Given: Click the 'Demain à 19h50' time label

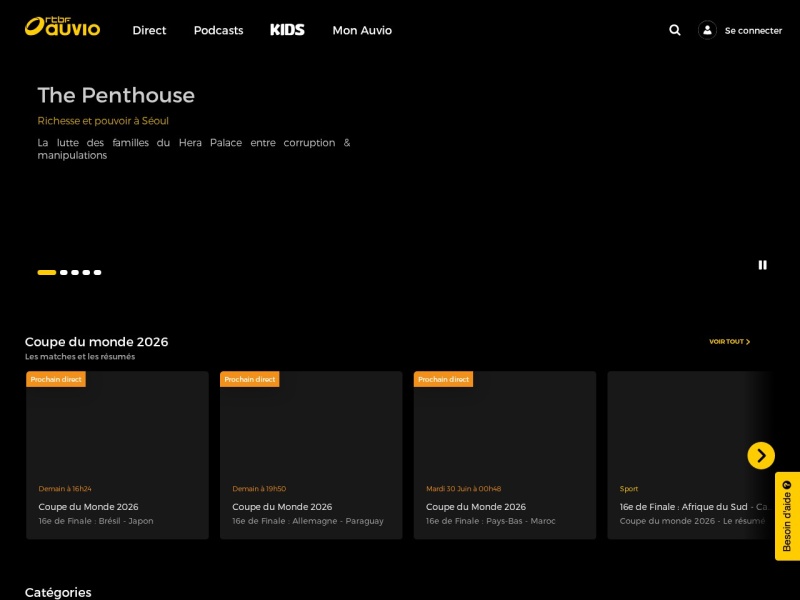Looking at the screenshot, I should 259,489.
